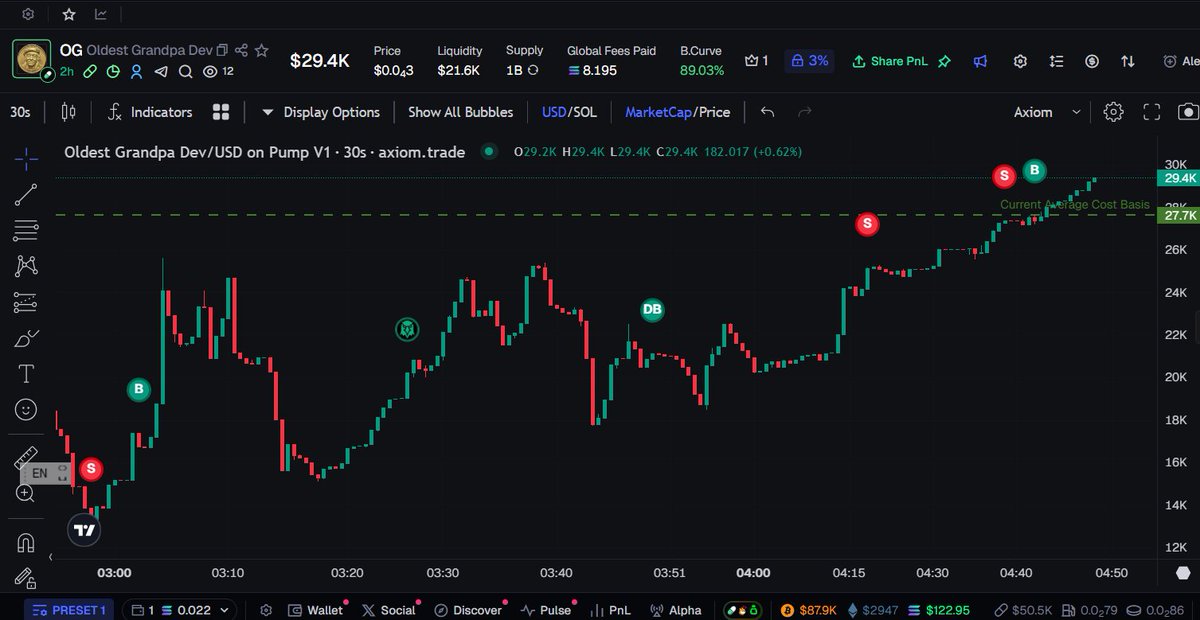Click the OG token avatar image
The image size is (1200, 620).
tap(32, 59)
